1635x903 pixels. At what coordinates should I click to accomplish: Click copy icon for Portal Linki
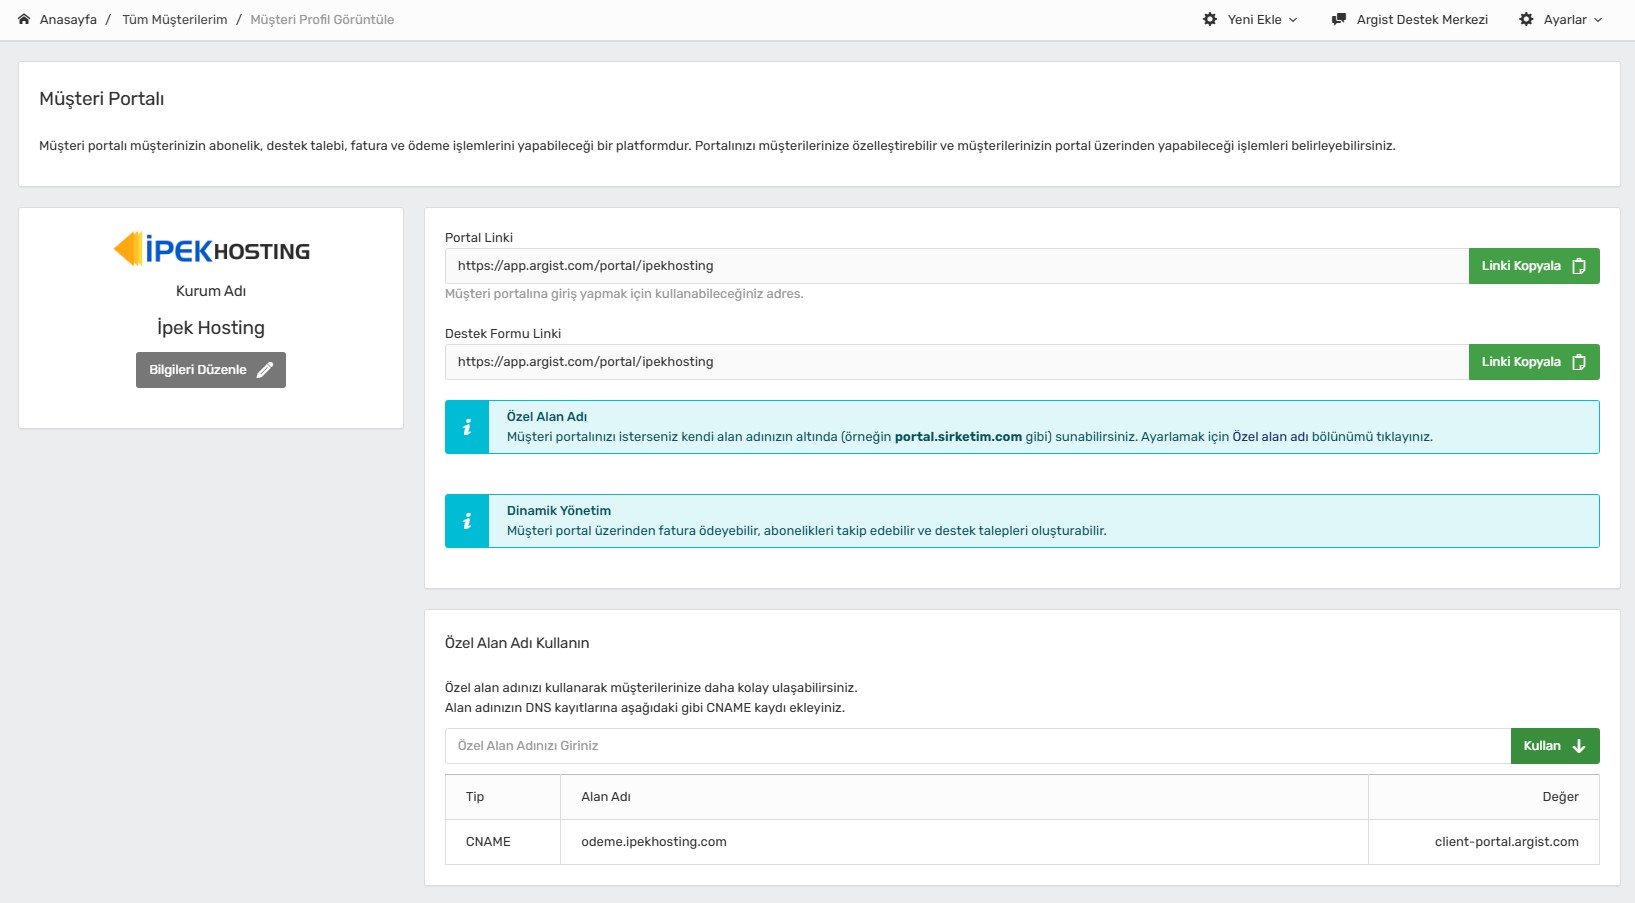click(1579, 266)
